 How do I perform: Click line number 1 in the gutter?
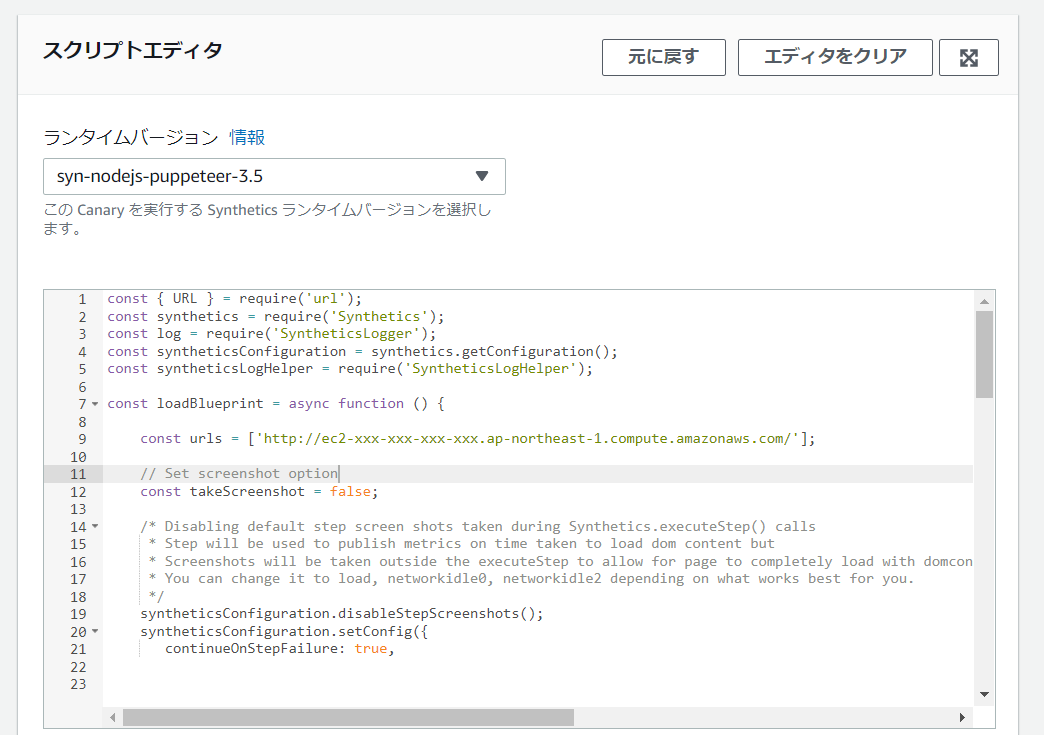[82, 299]
